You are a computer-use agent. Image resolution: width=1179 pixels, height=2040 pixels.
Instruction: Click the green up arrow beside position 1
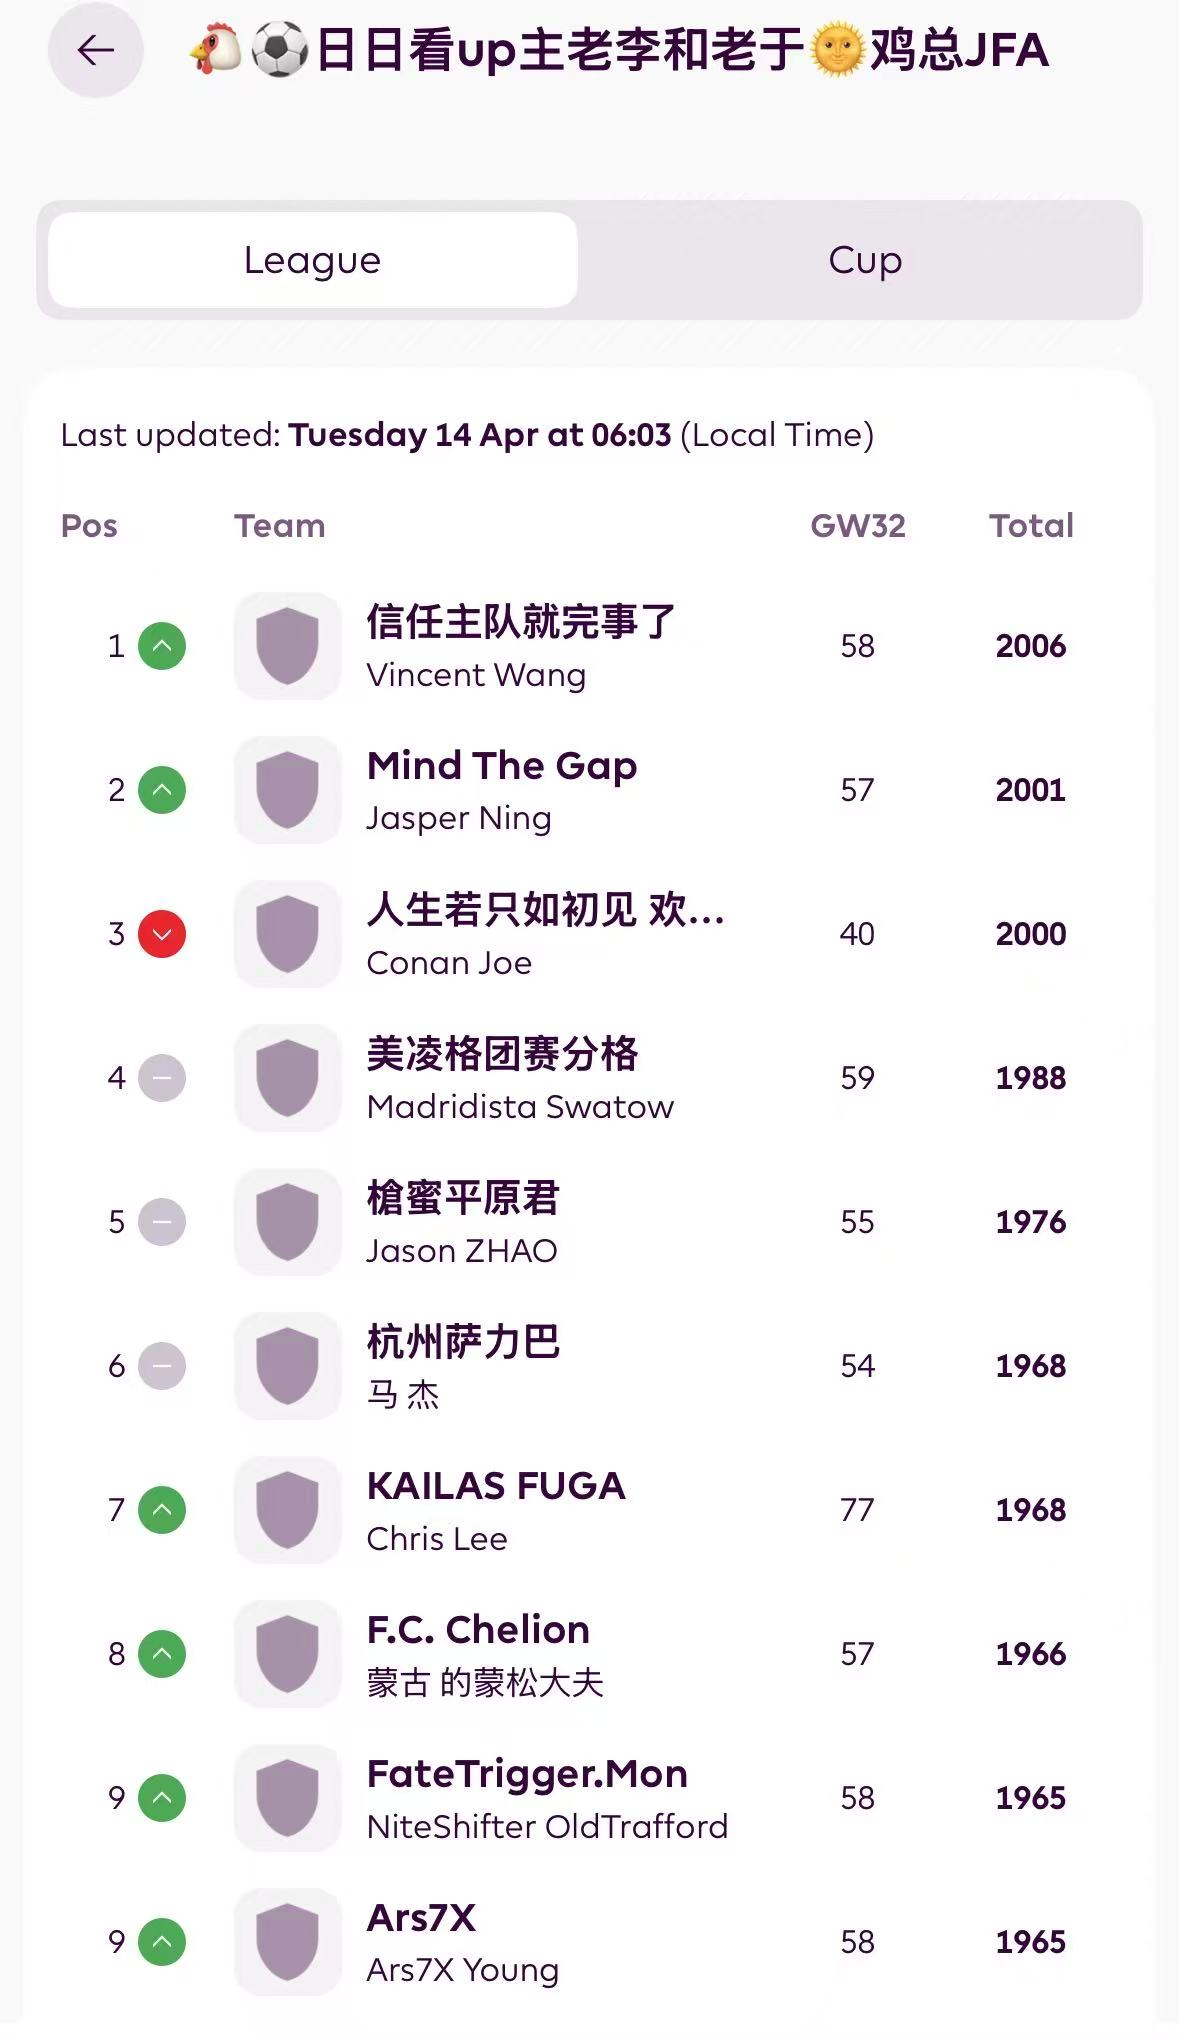pos(162,646)
